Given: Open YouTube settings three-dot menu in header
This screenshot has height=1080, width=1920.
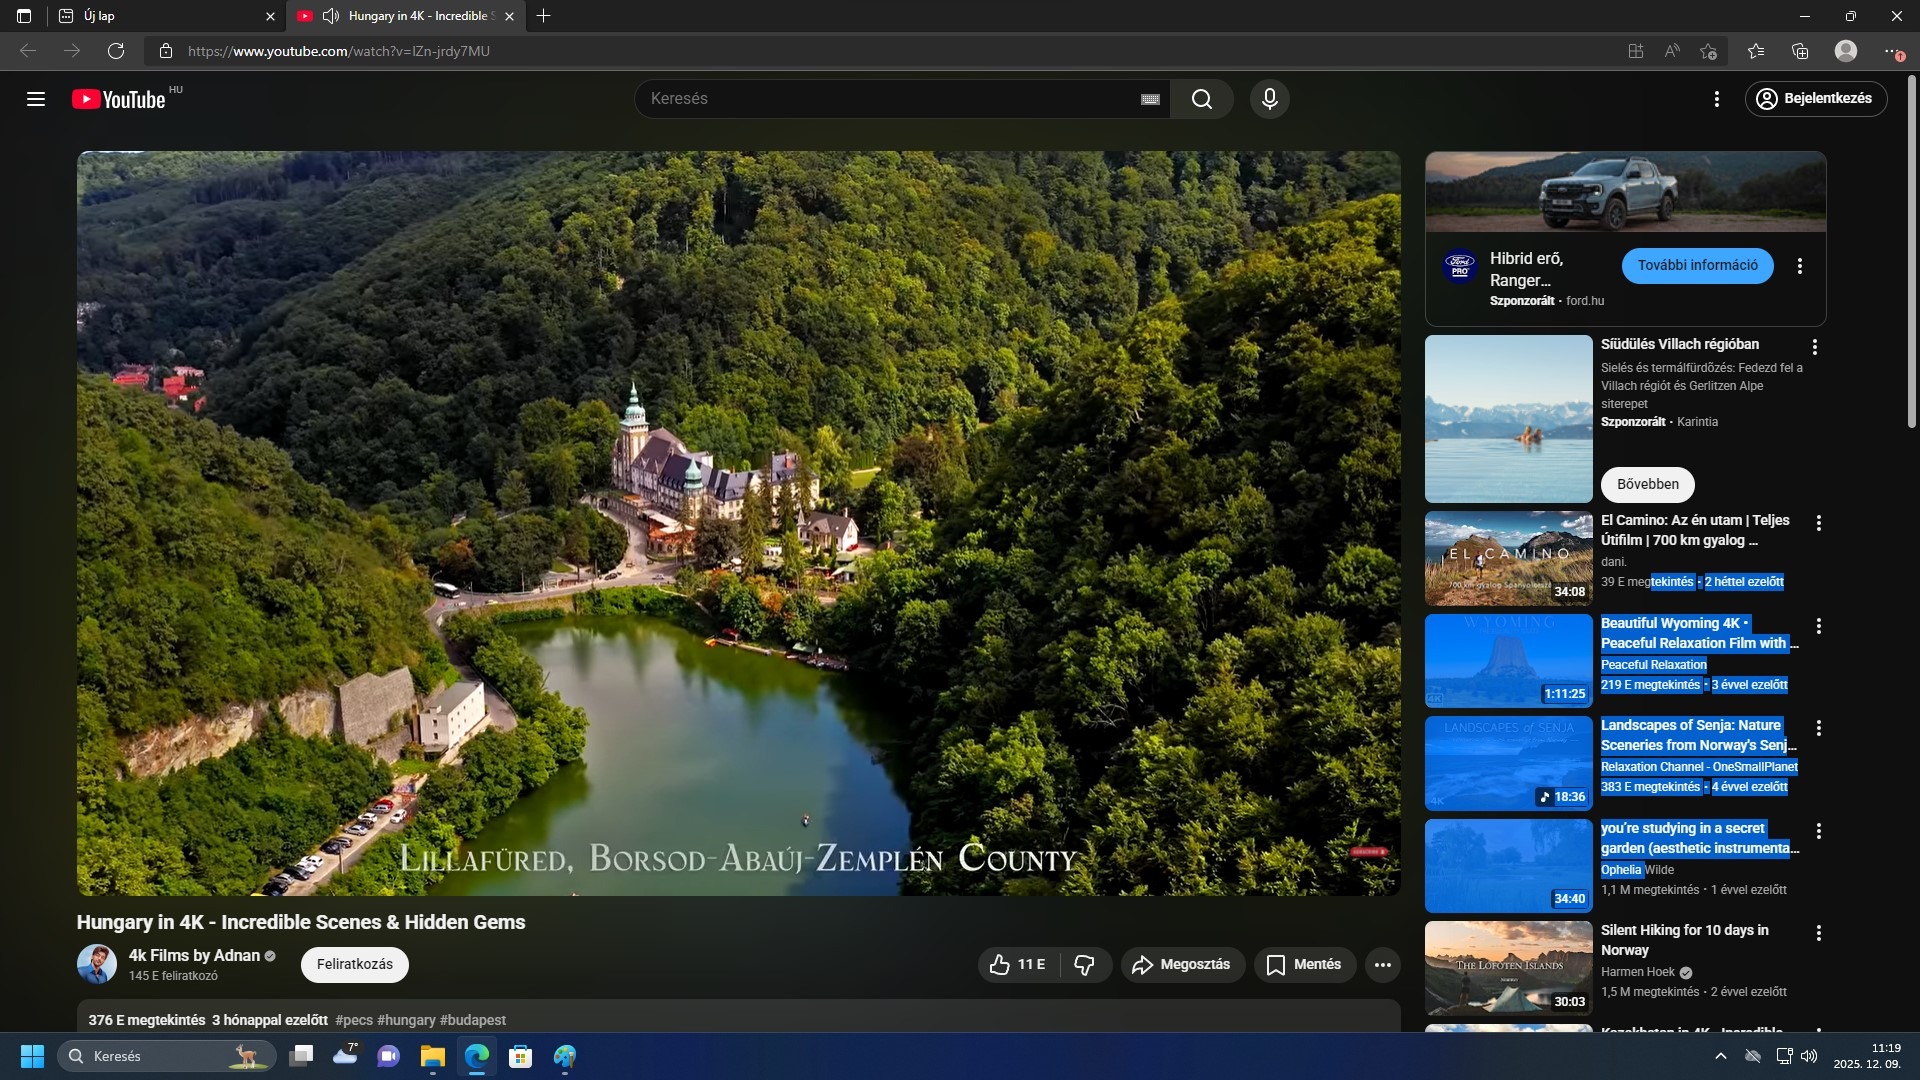Looking at the screenshot, I should pos(1716,99).
